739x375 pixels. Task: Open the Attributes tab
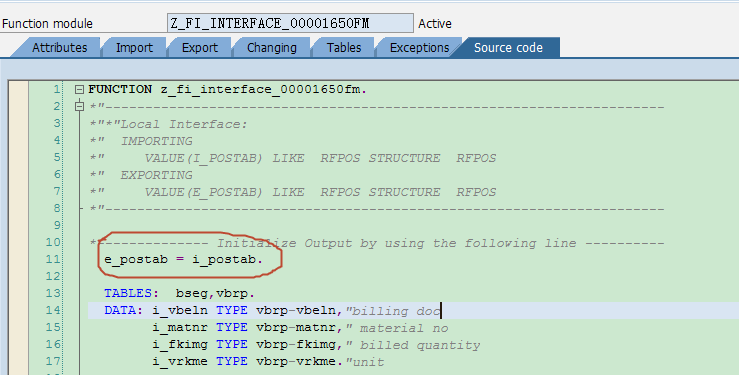(x=59, y=48)
